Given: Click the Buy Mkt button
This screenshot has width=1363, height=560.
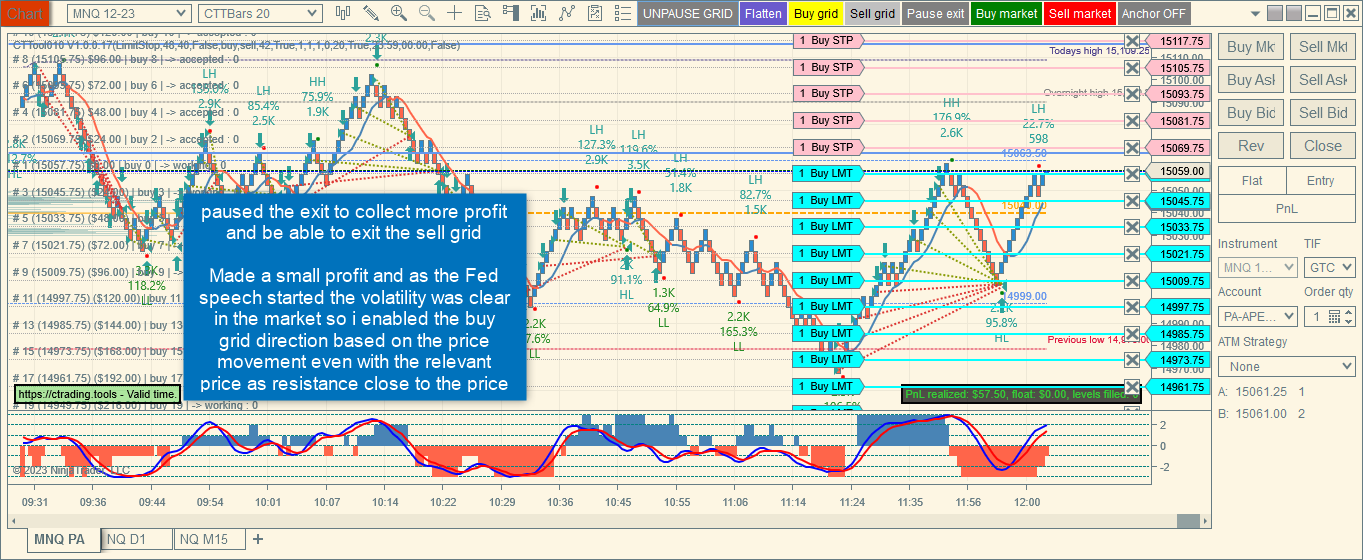Looking at the screenshot, I should [x=1251, y=47].
